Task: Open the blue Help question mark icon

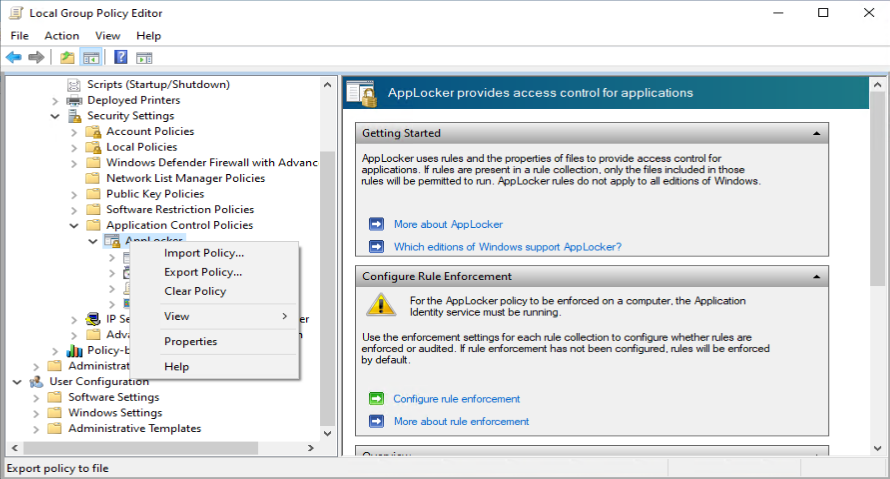Action: [x=120, y=57]
